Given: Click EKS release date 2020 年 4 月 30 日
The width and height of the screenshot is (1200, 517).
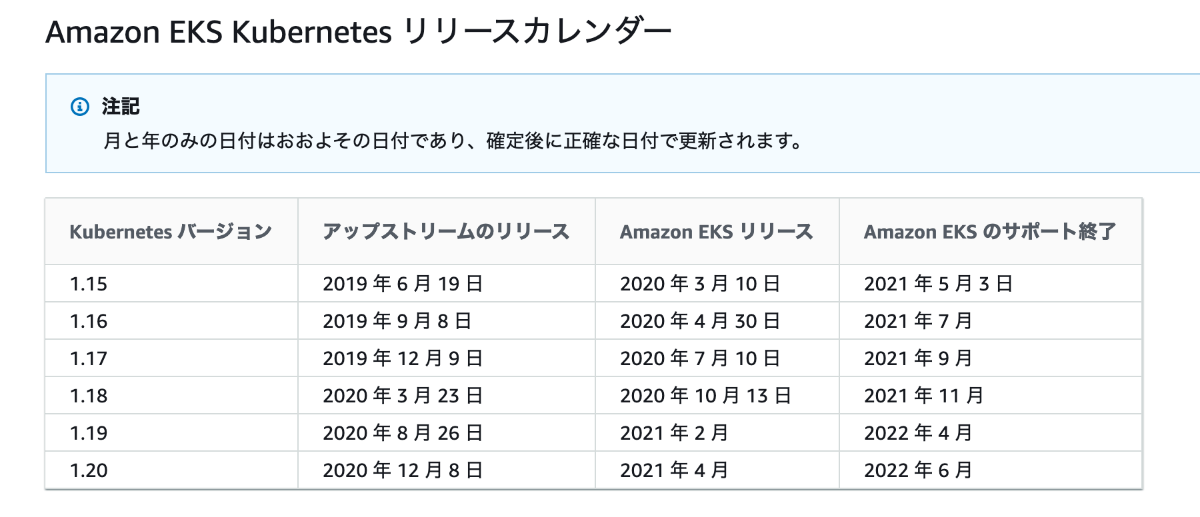Looking at the screenshot, I should pyautogui.click(x=700, y=321).
